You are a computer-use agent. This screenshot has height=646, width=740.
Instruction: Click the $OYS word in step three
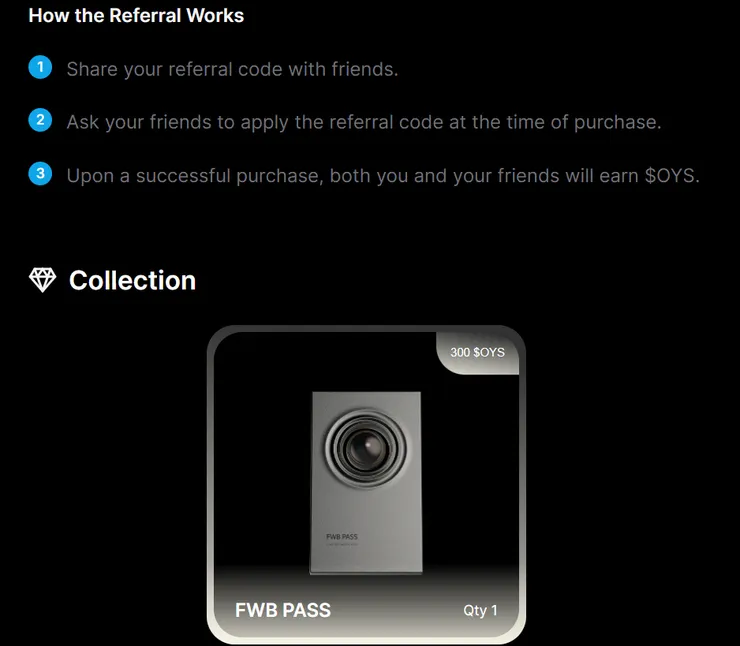tap(670, 176)
